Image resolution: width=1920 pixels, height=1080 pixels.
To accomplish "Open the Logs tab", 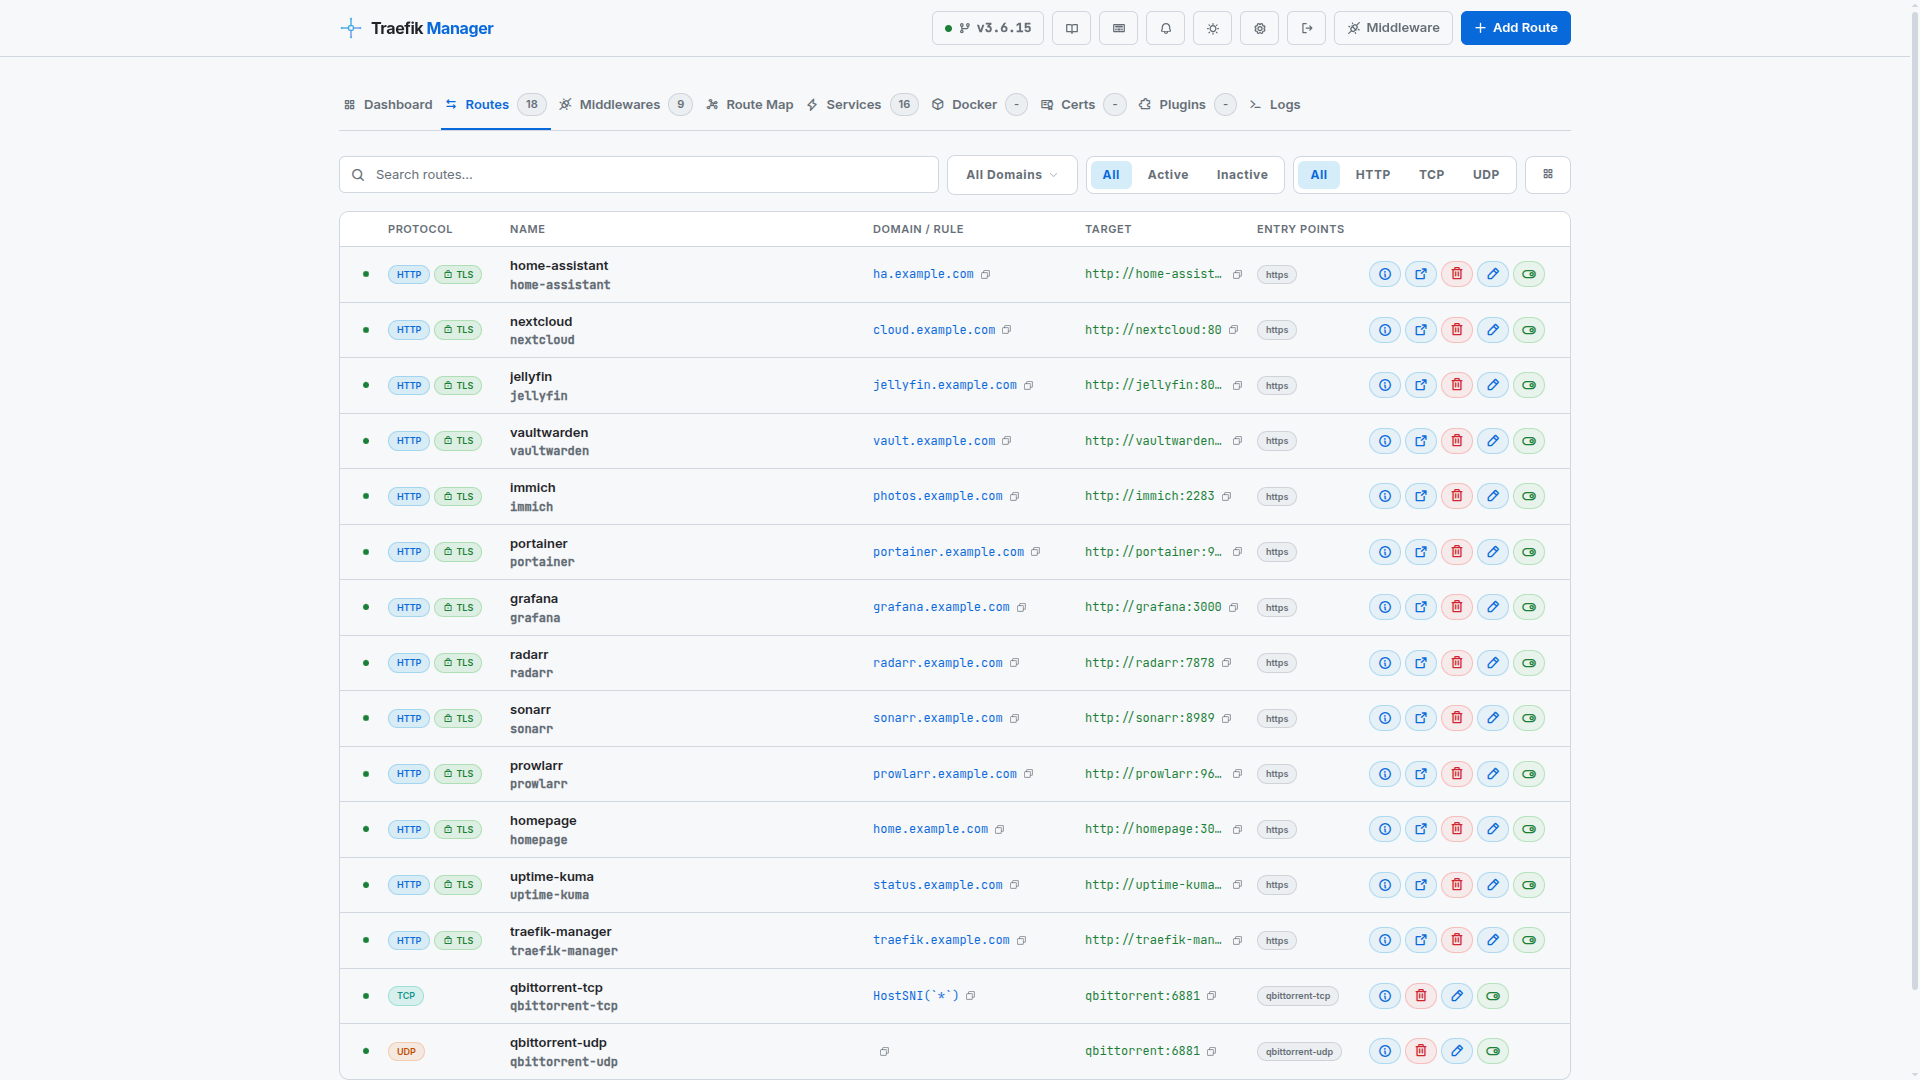I will click(1275, 105).
